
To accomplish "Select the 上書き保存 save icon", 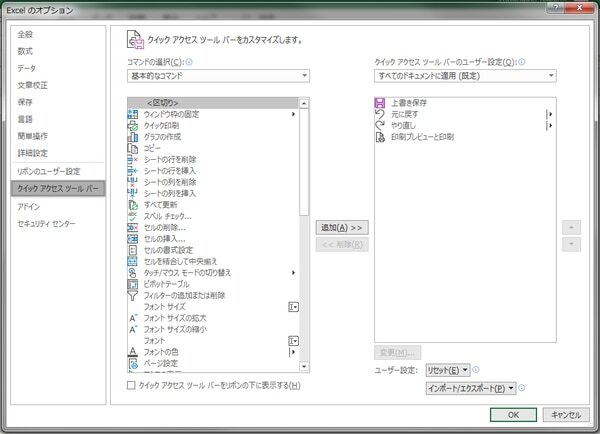I will [380, 102].
